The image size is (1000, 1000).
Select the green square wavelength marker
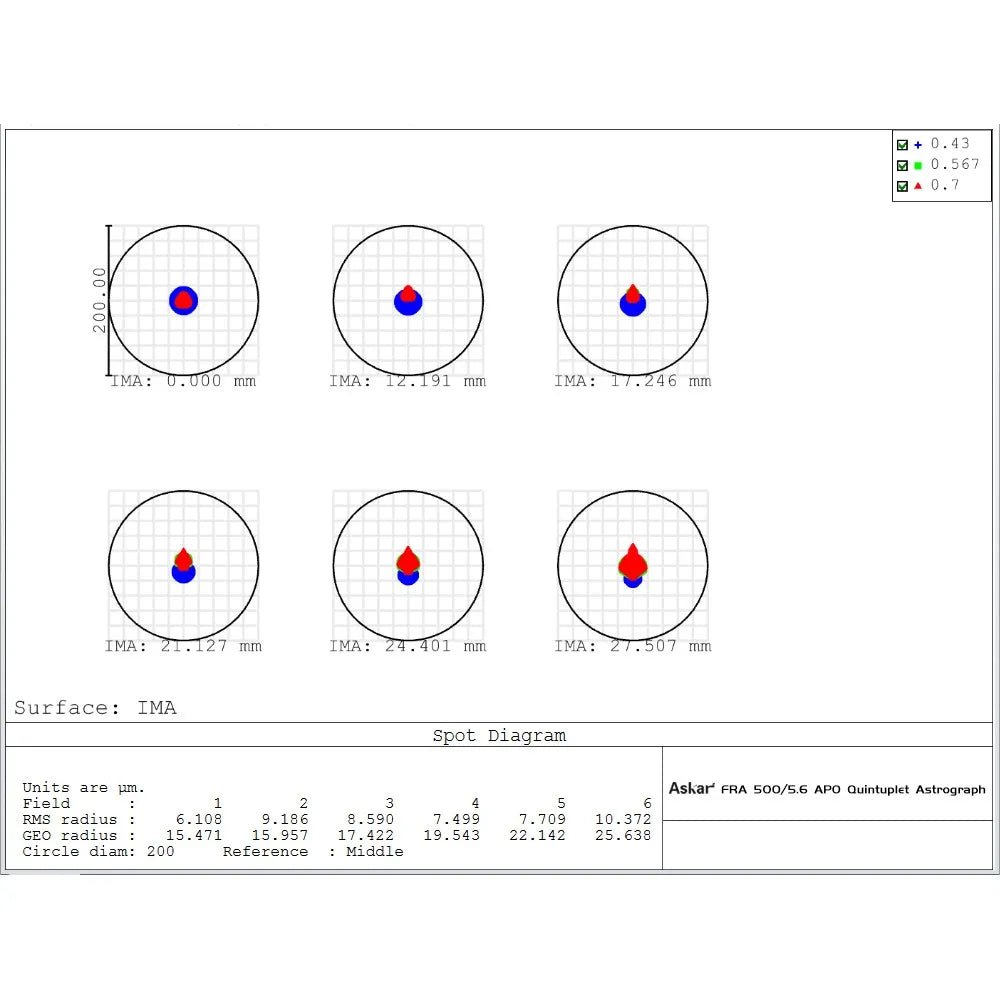tap(916, 164)
